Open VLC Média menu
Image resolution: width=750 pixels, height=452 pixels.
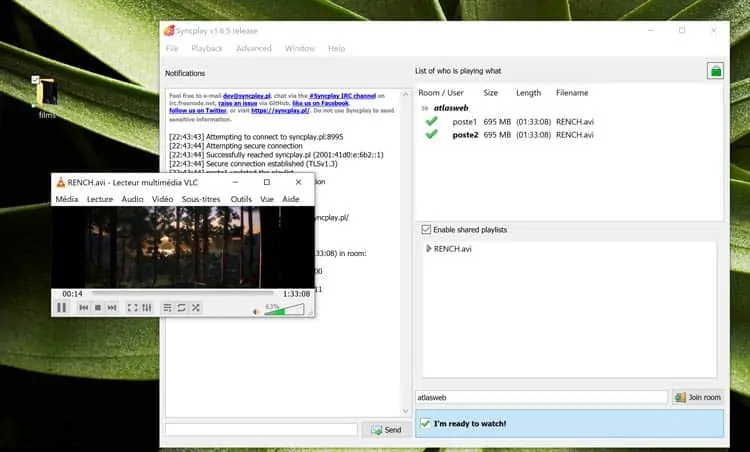click(x=66, y=199)
